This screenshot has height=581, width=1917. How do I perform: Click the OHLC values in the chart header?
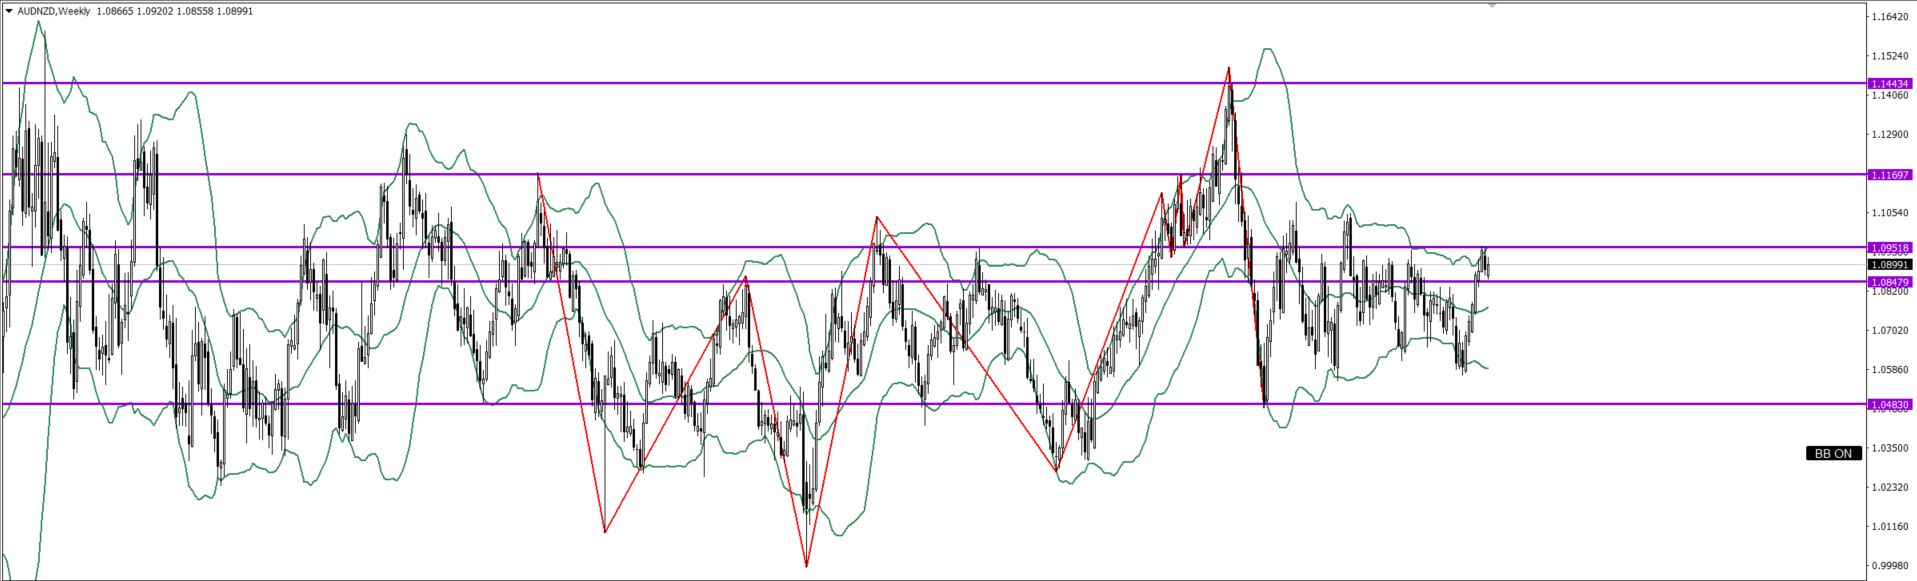coord(175,11)
